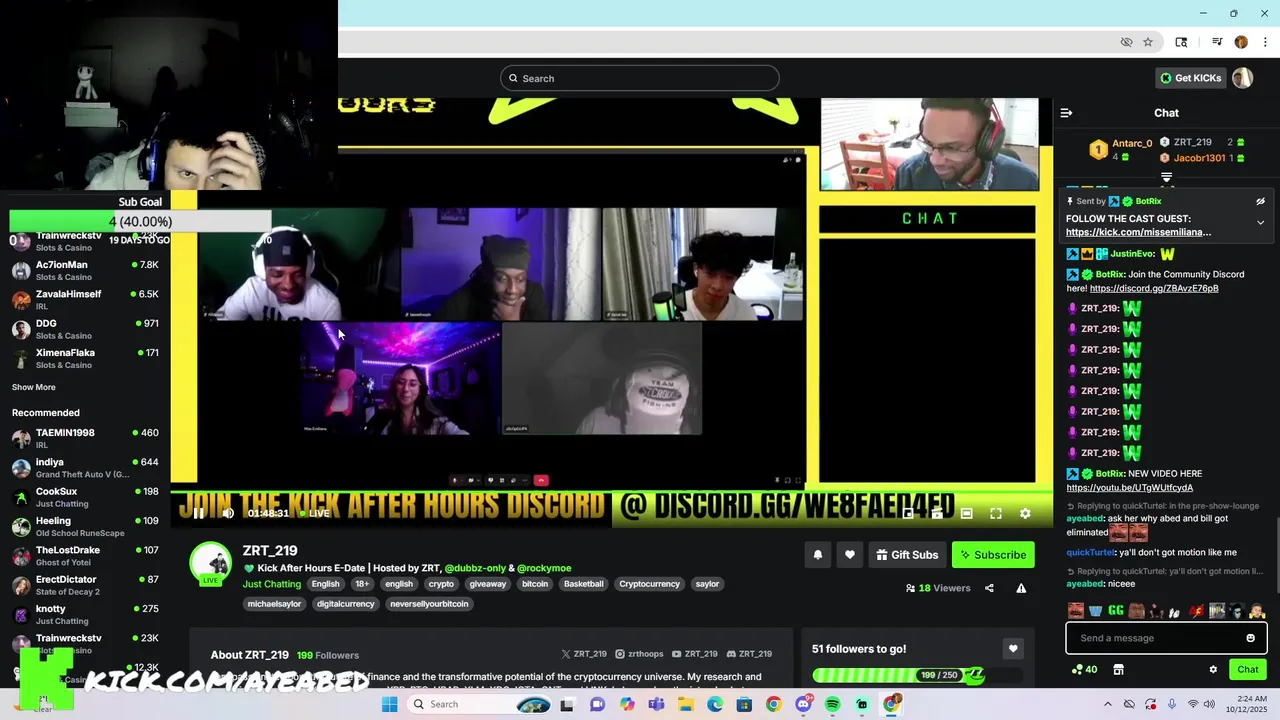Image resolution: width=1280 pixels, height=720 pixels.
Task: Open DDG channel in sidebar
Action: coord(85,329)
